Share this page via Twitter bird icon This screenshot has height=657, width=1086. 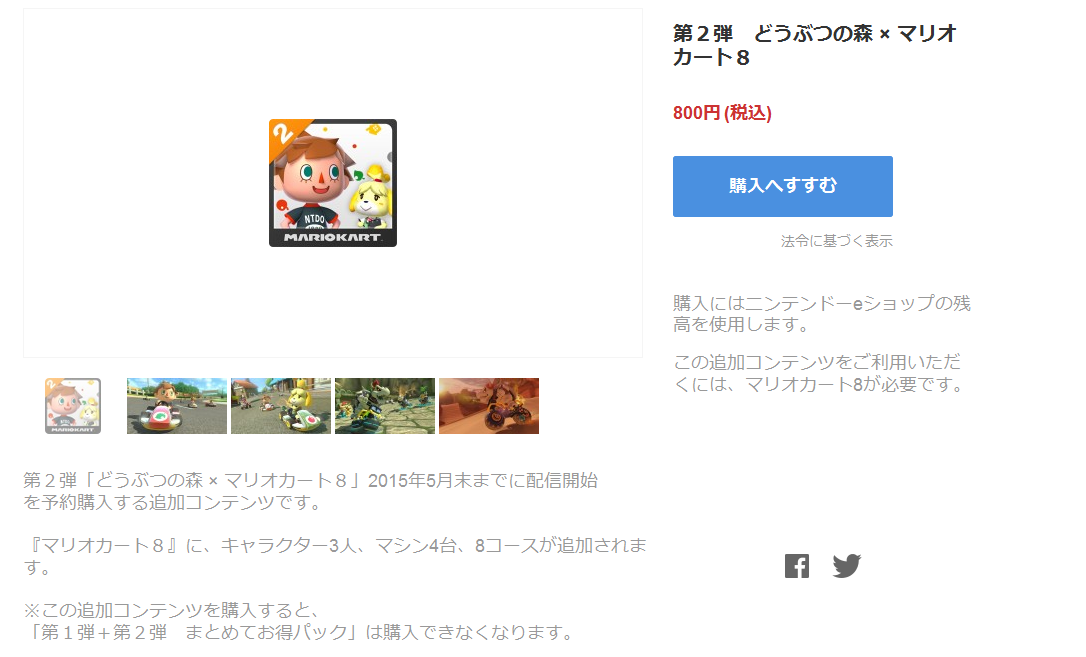(x=846, y=566)
